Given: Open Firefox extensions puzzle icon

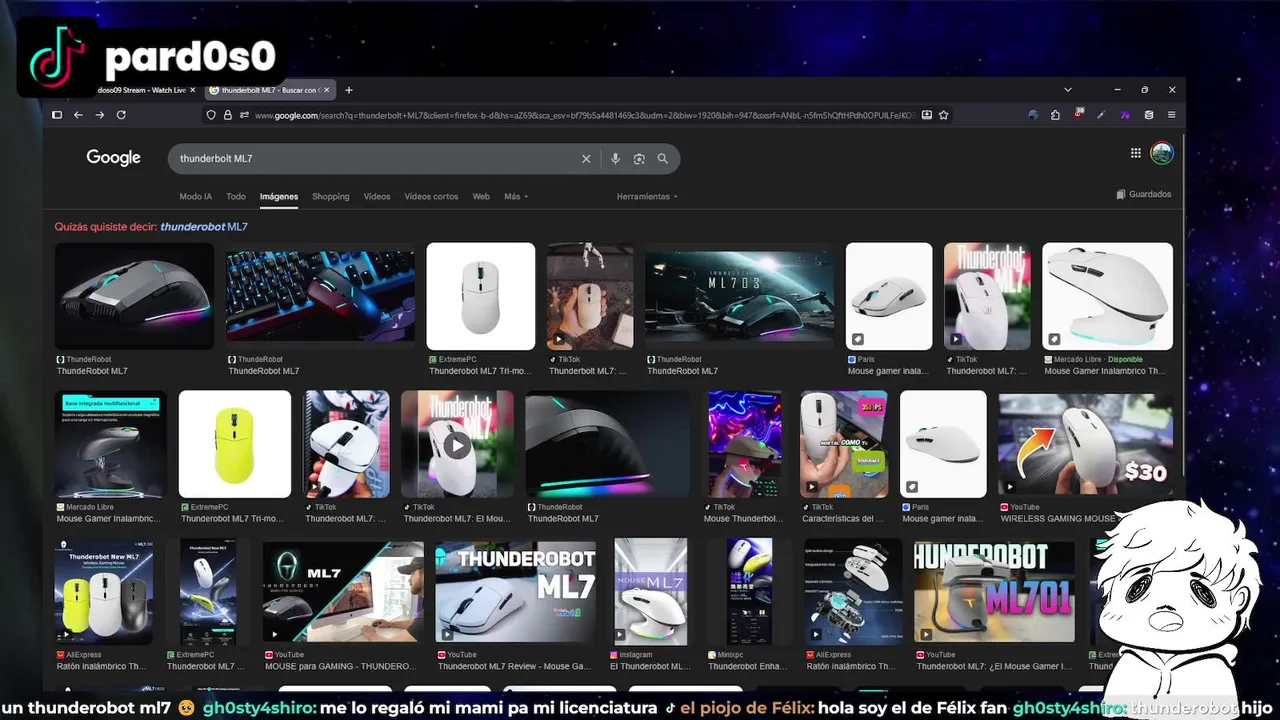Looking at the screenshot, I should click(x=1055, y=115).
